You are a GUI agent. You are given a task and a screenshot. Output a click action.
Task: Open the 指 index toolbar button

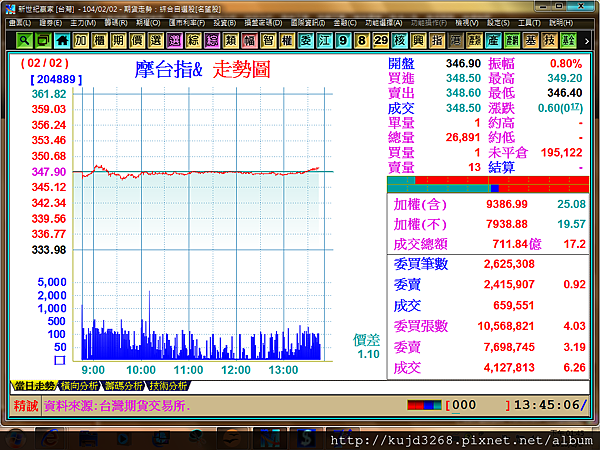tap(437, 40)
